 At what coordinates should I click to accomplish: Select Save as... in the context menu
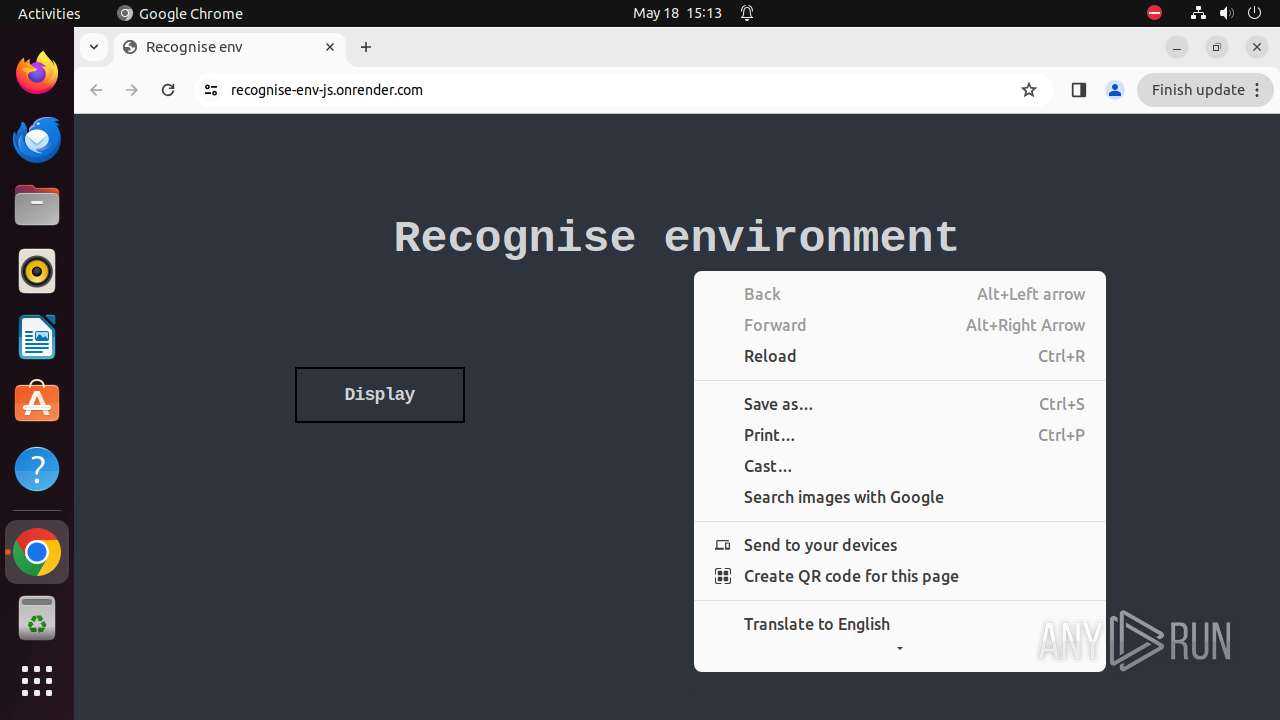[900, 404]
